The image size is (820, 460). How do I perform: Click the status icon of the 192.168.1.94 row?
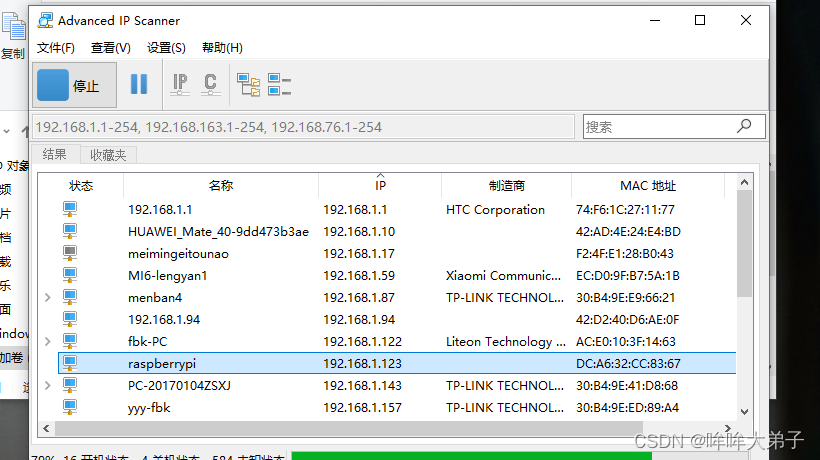(70, 319)
